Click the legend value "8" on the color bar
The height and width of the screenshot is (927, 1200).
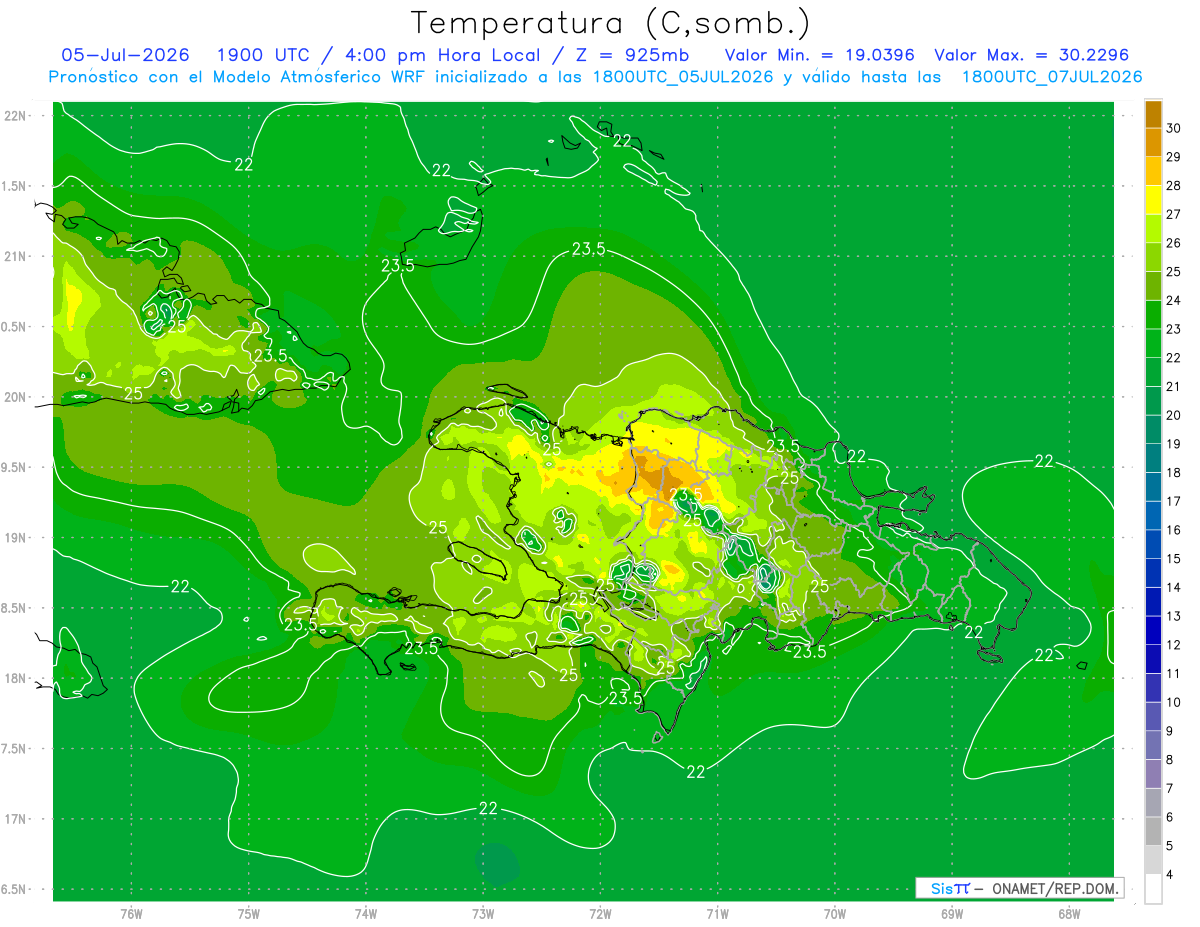[1172, 760]
